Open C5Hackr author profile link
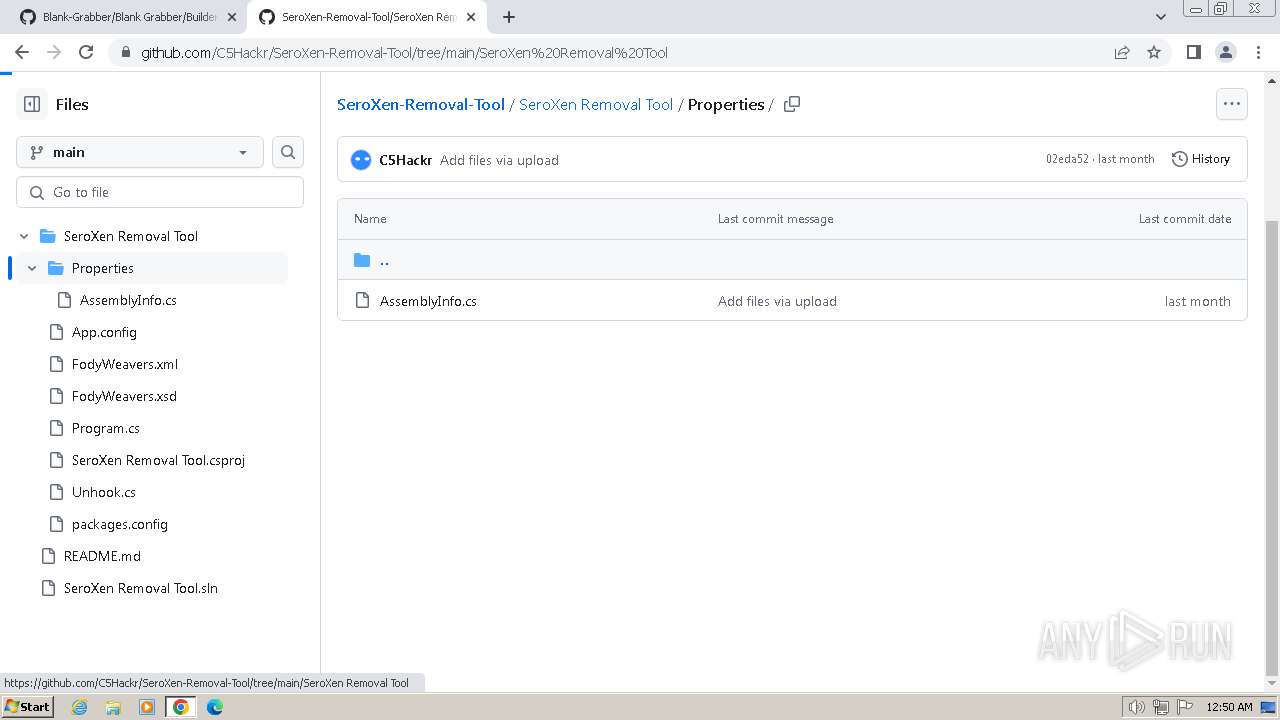 pyautogui.click(x=405, y=160)
